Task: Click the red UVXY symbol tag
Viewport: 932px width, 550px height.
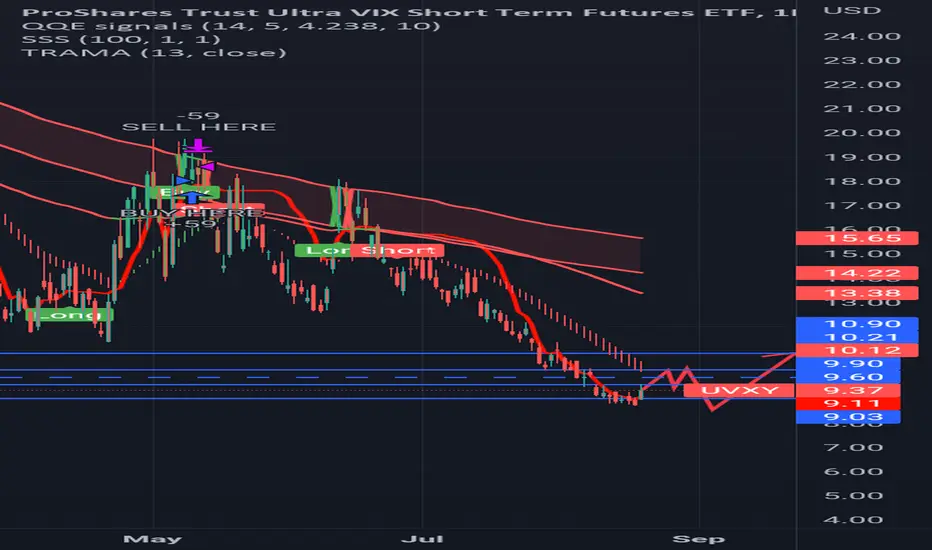Action: pyautogui.click(x=739, y=391)
